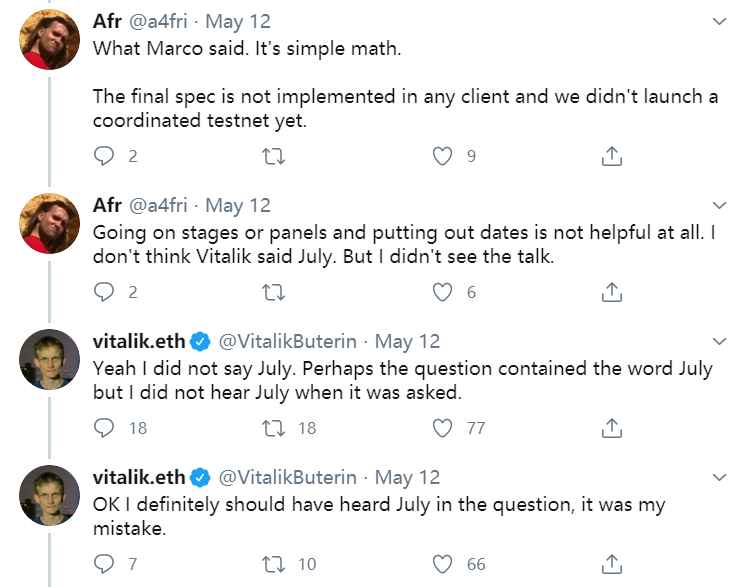Like Afr's tweet with 9 likes

click(443, 156)
